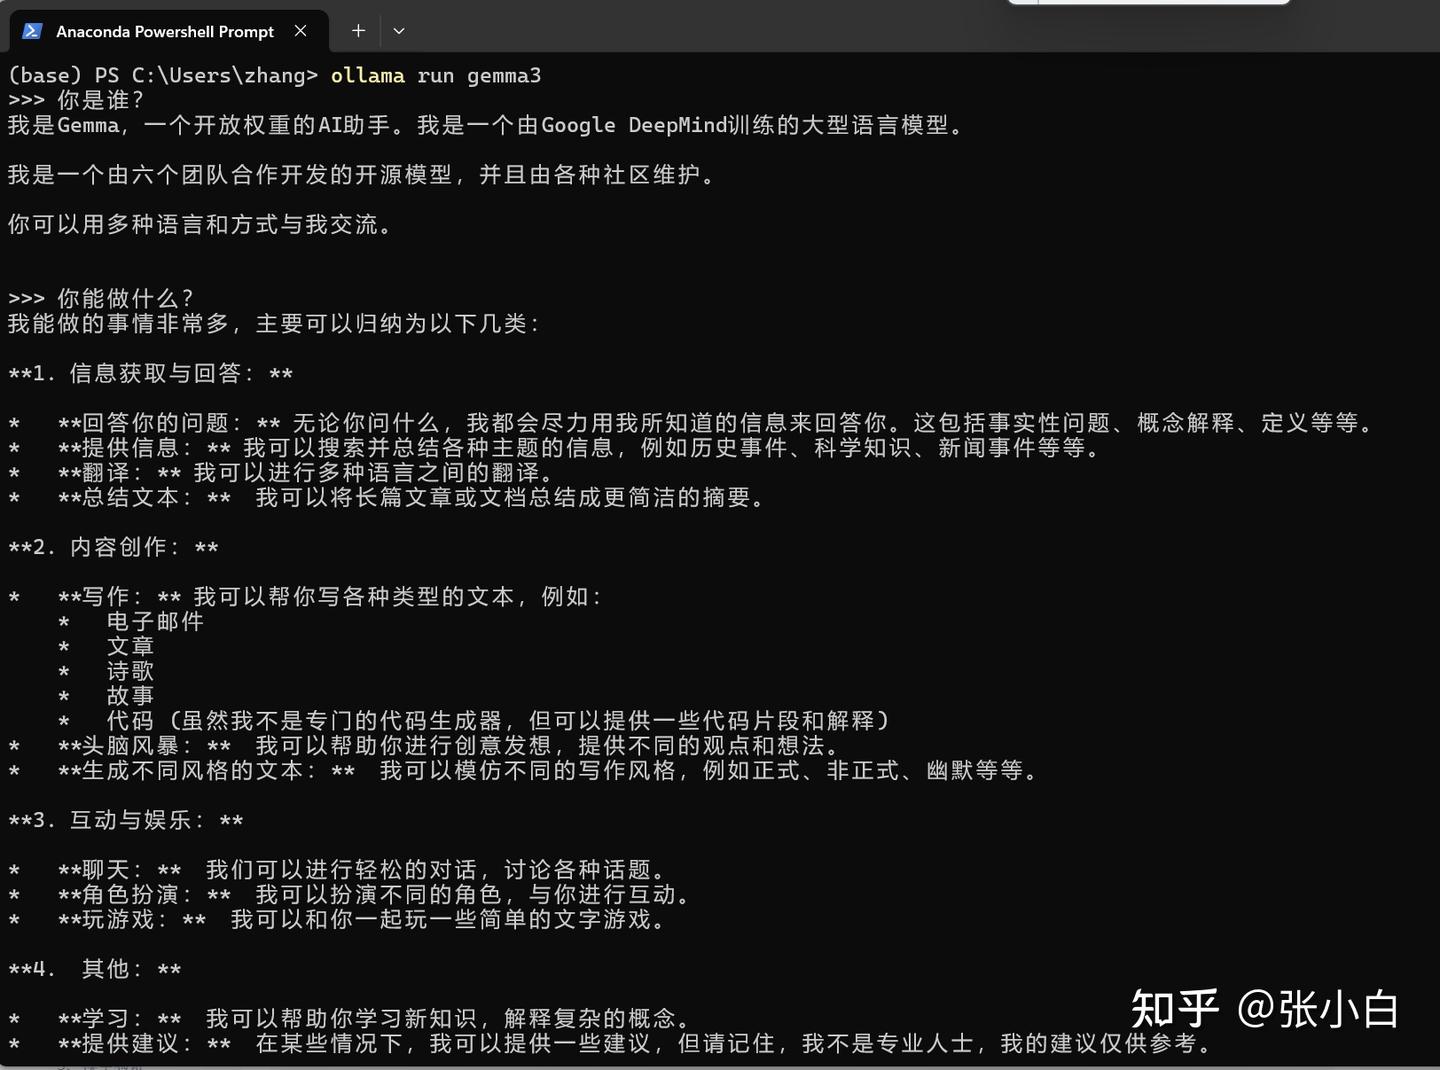Image resolution: width=1440 pixels, height=1070 pixels.
Task: Click the '**3. 互动与娱乐：**' heading
Action: 125,820
